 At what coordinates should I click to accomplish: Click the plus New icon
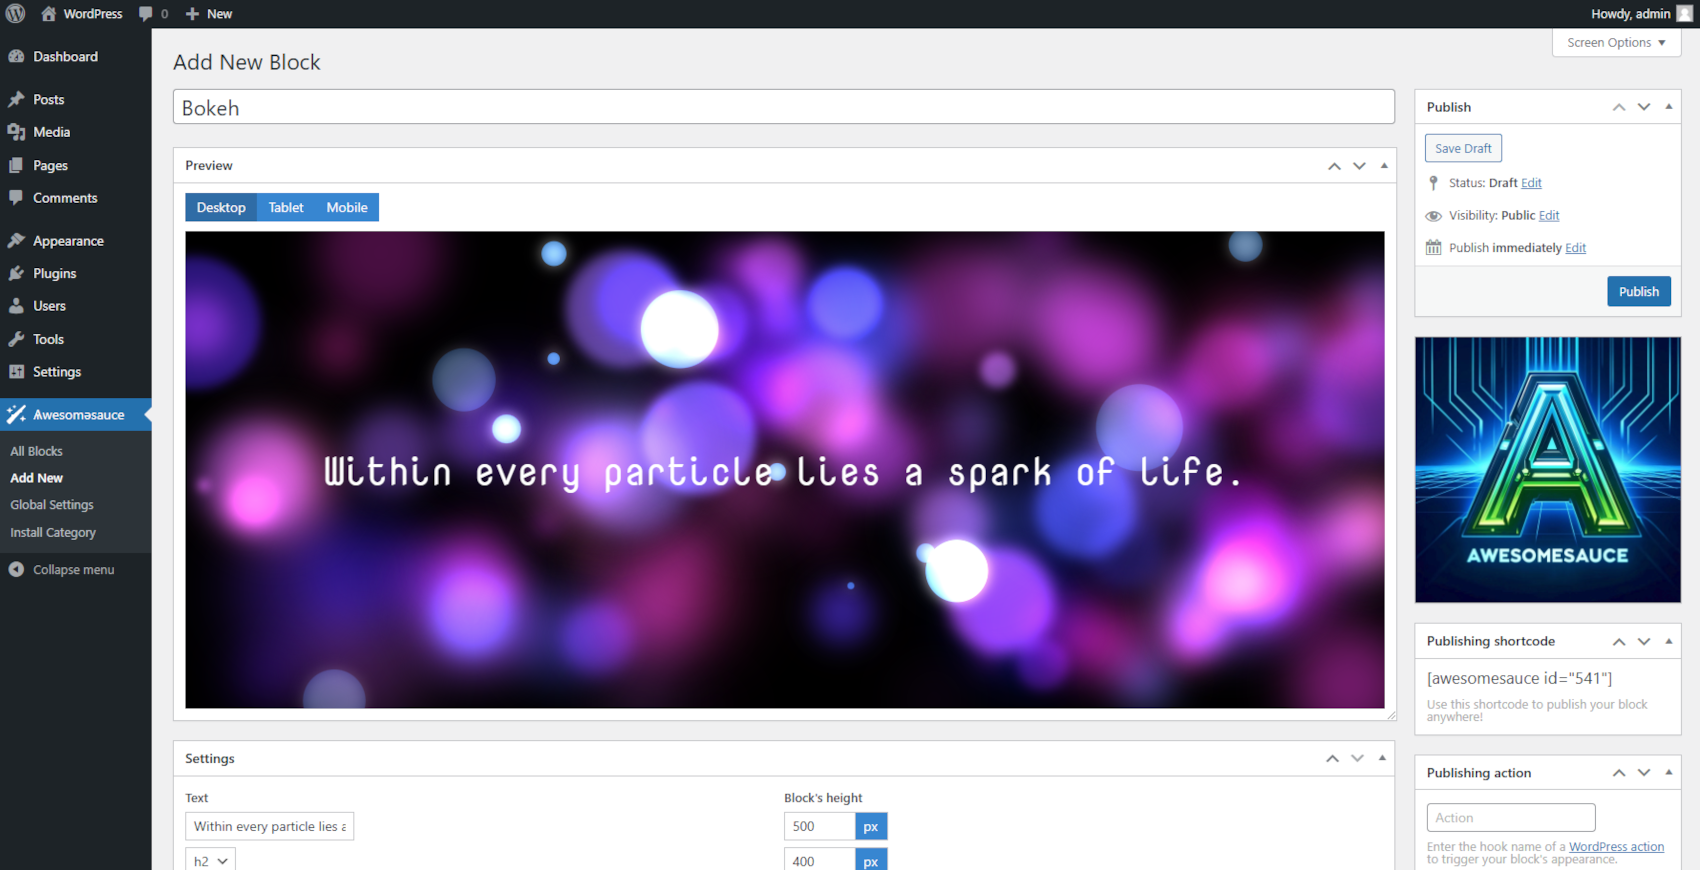[193, 14]
